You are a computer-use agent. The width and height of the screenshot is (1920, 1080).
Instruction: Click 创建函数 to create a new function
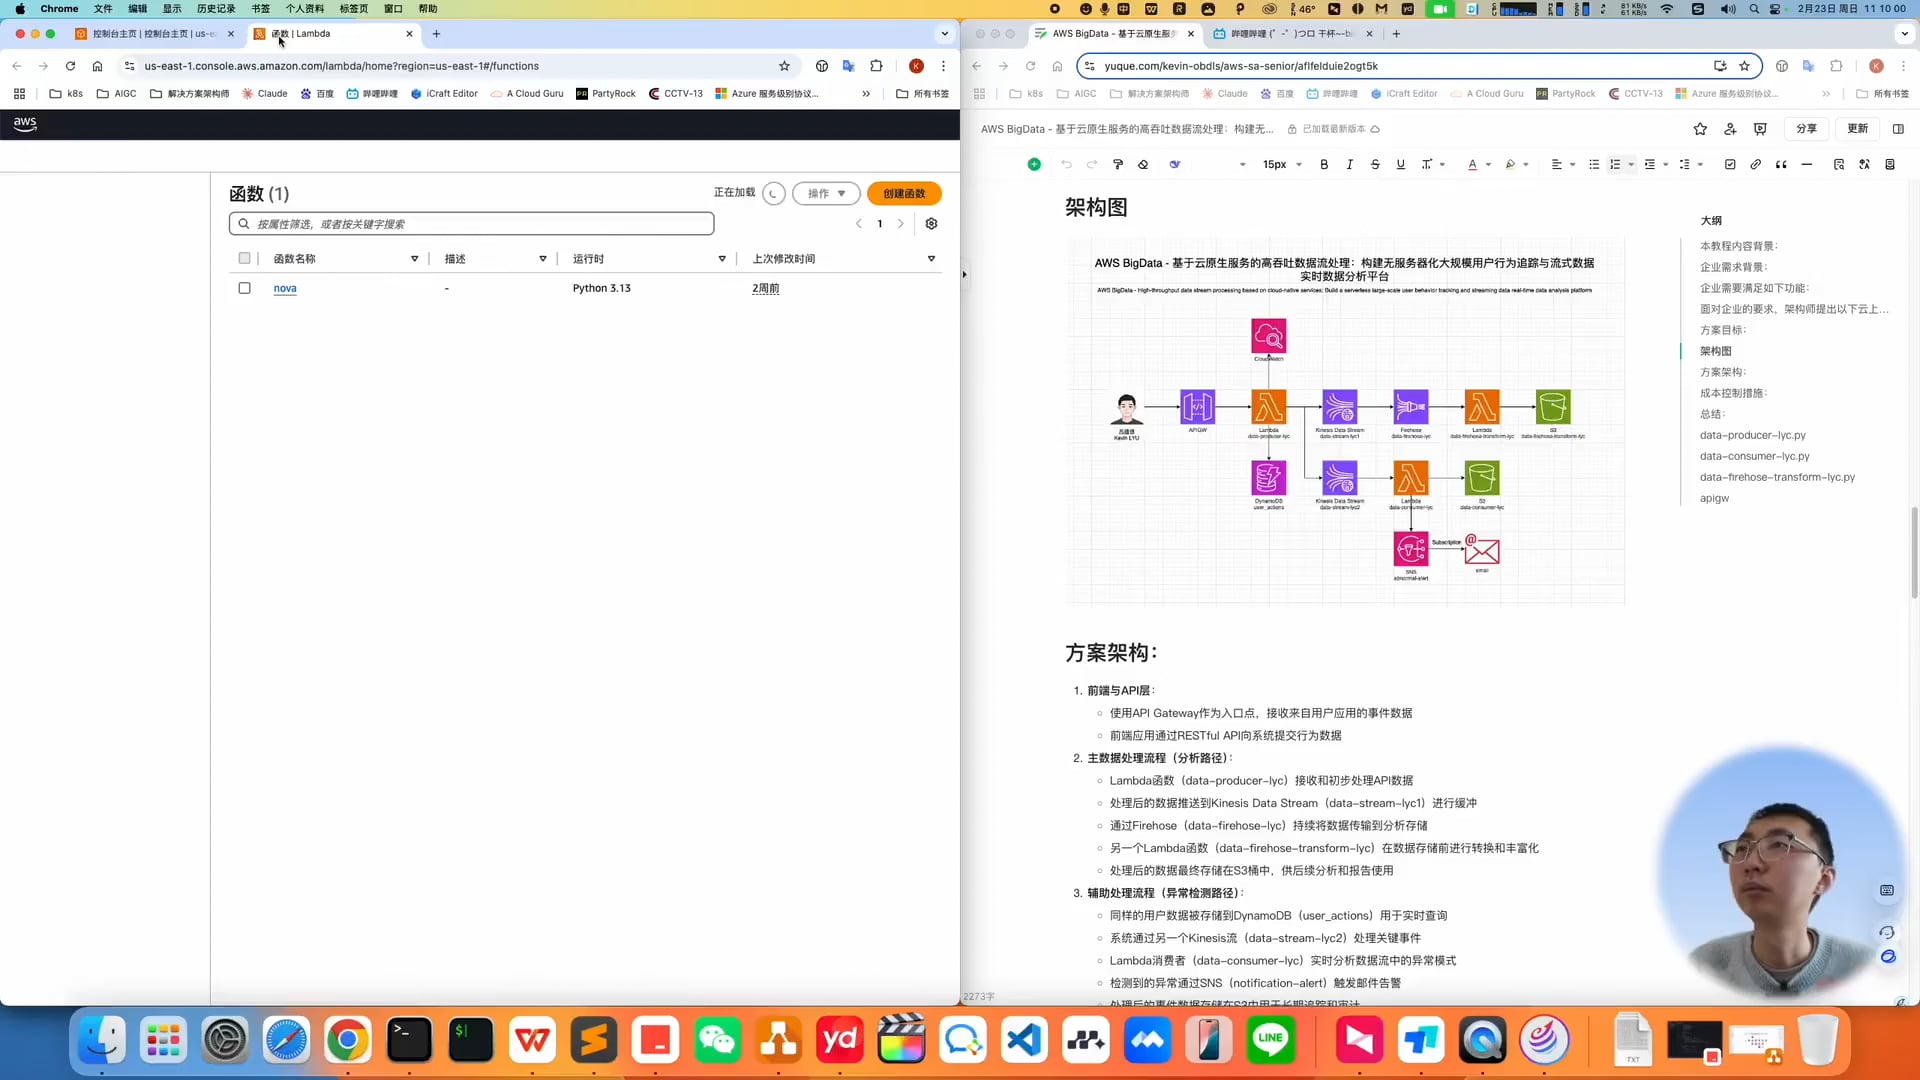[x=904, y=193]
